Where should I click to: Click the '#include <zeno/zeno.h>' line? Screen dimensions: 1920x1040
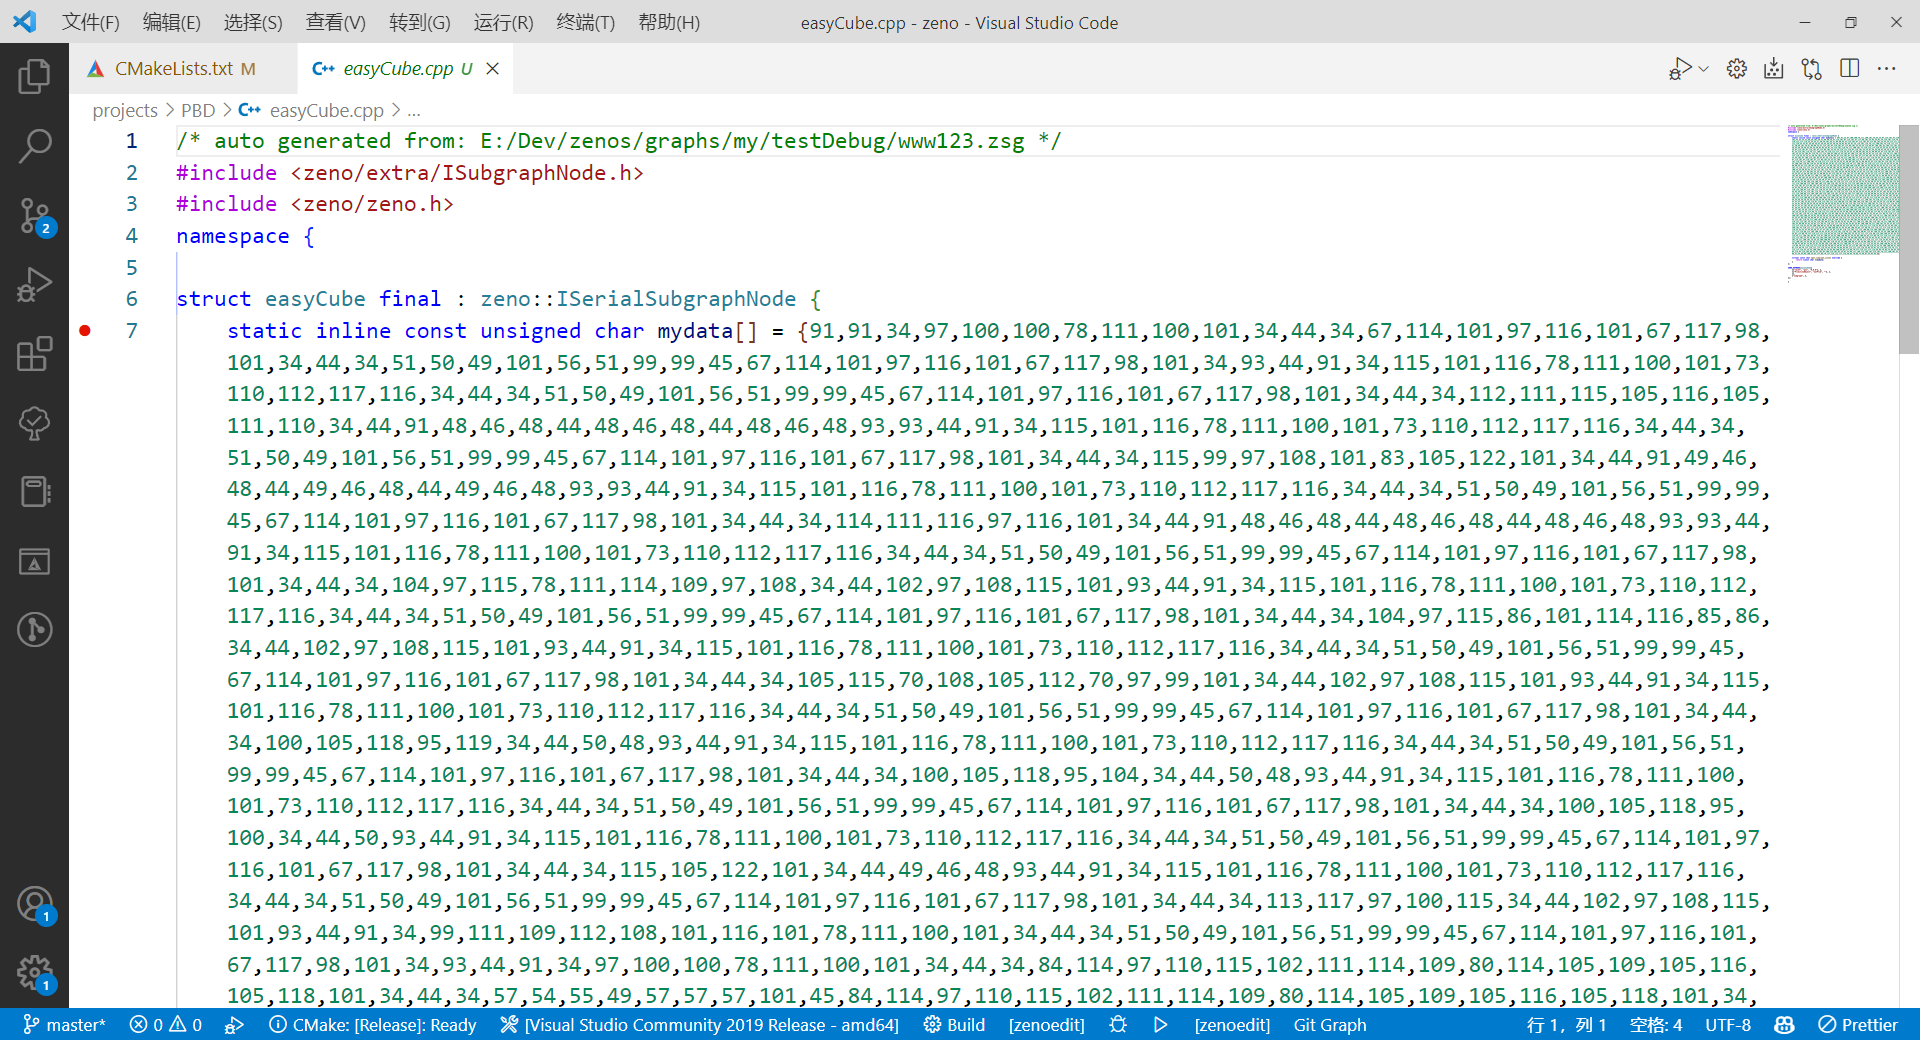[315, 204]
